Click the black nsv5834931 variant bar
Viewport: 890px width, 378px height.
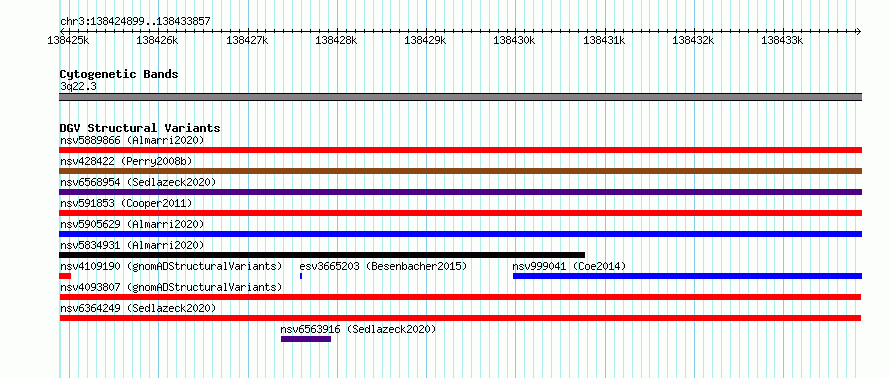(x=322, y=255)
